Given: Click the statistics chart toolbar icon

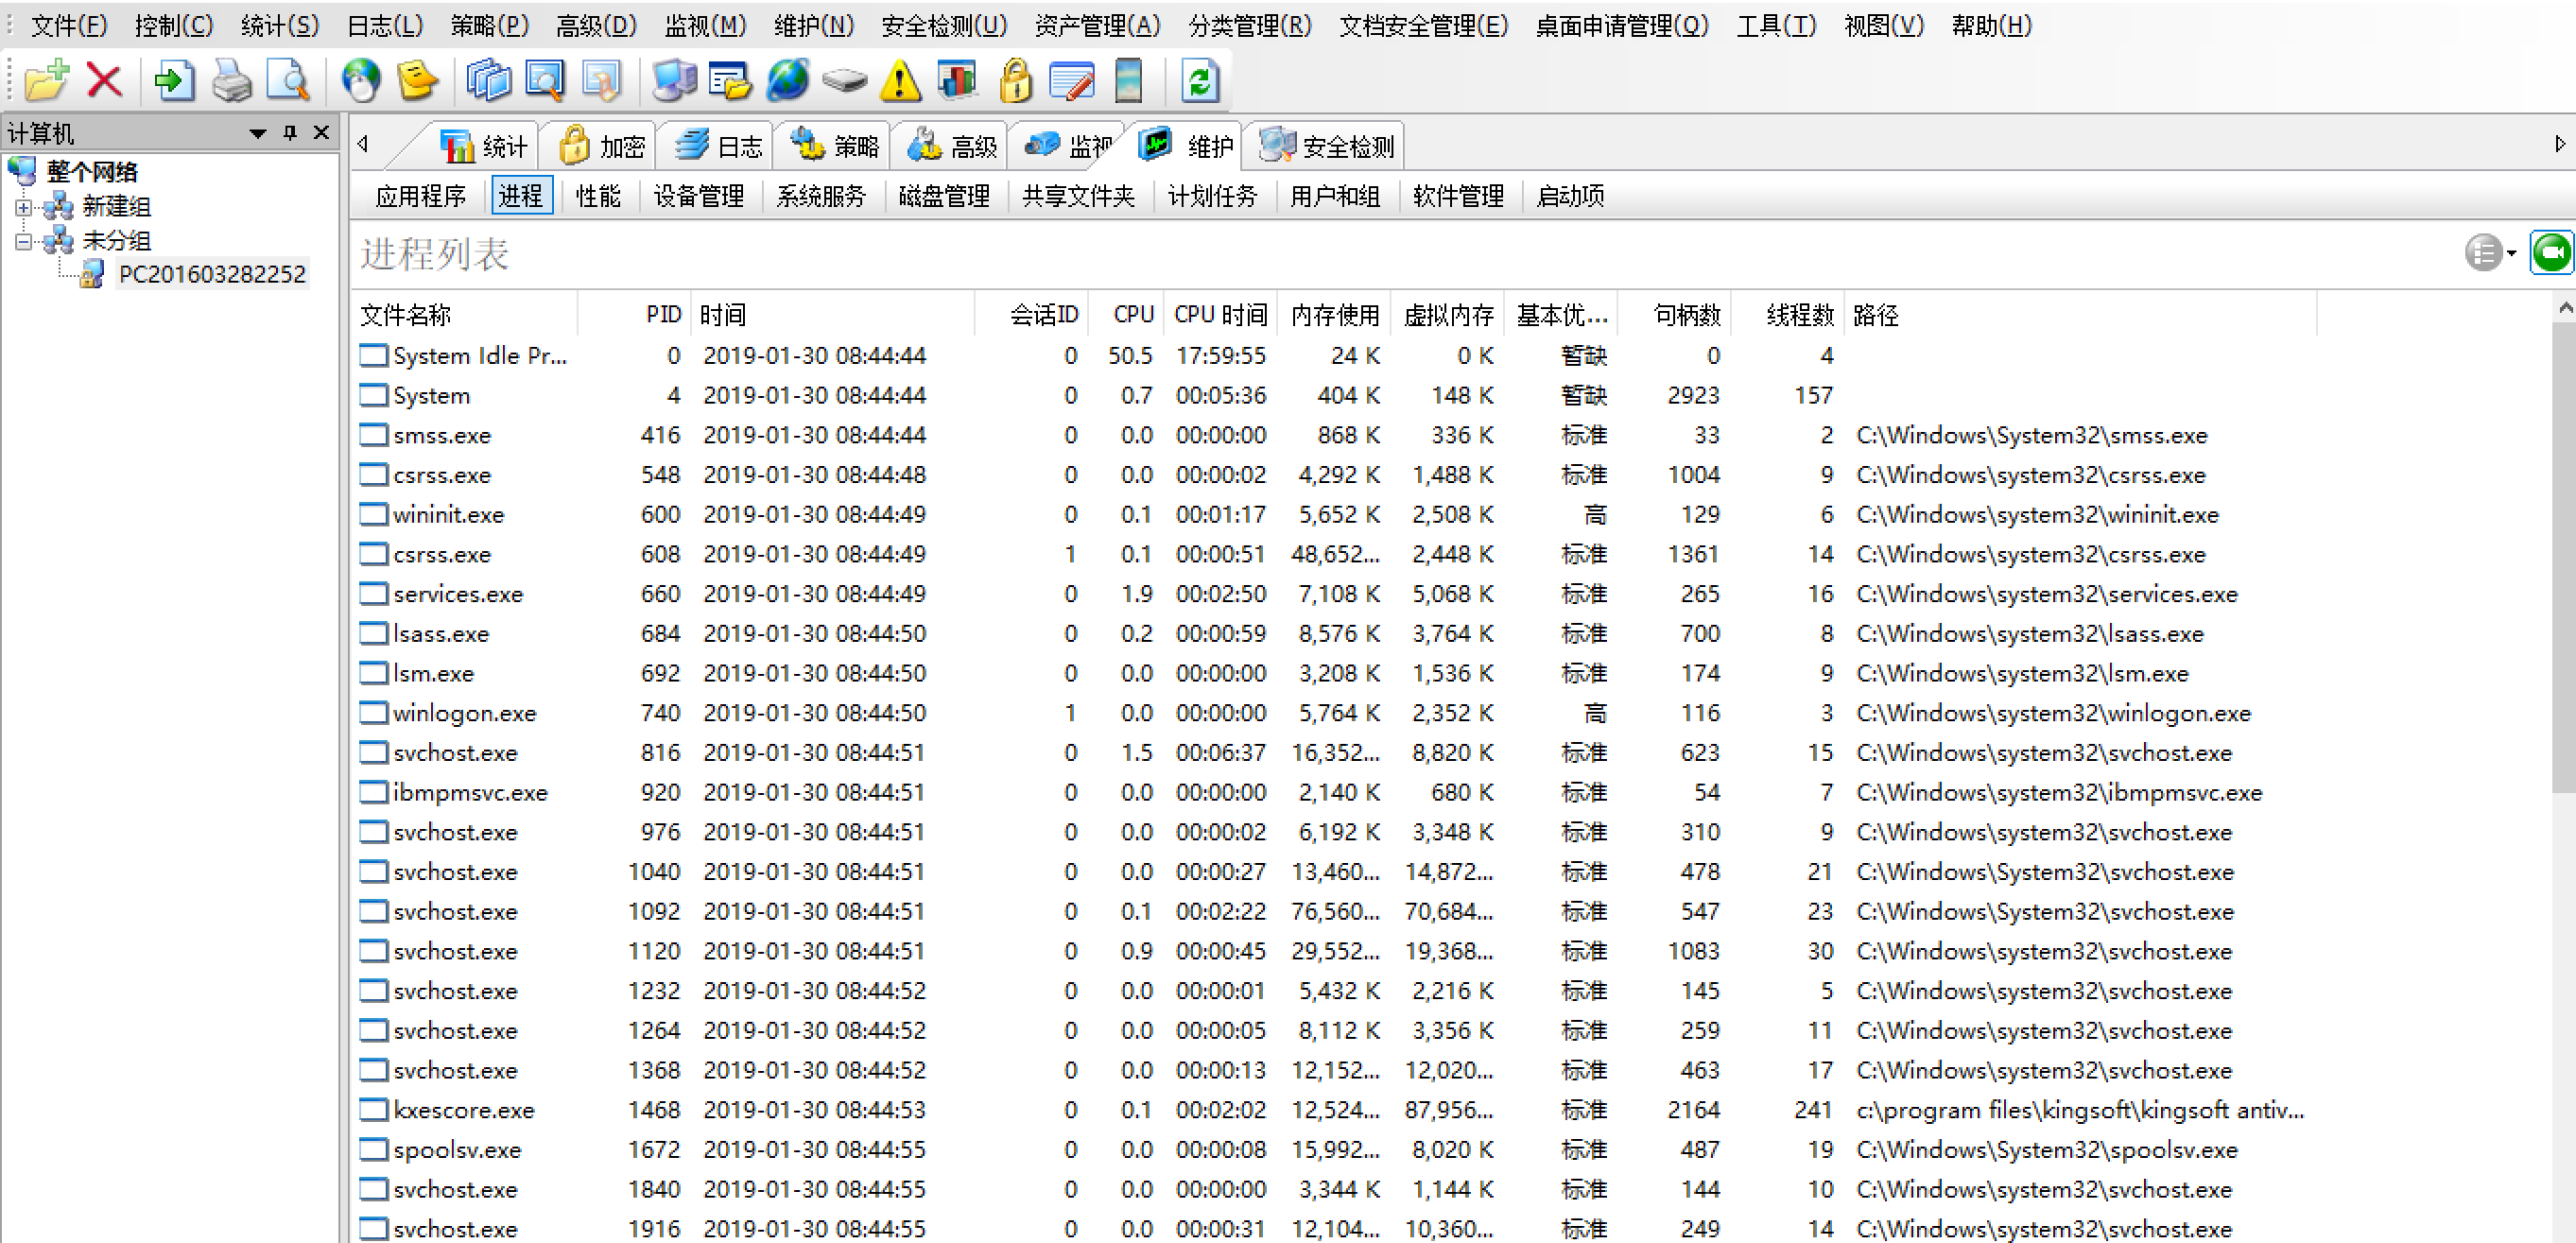Looking at the screenshot, I should pos(957,80).
